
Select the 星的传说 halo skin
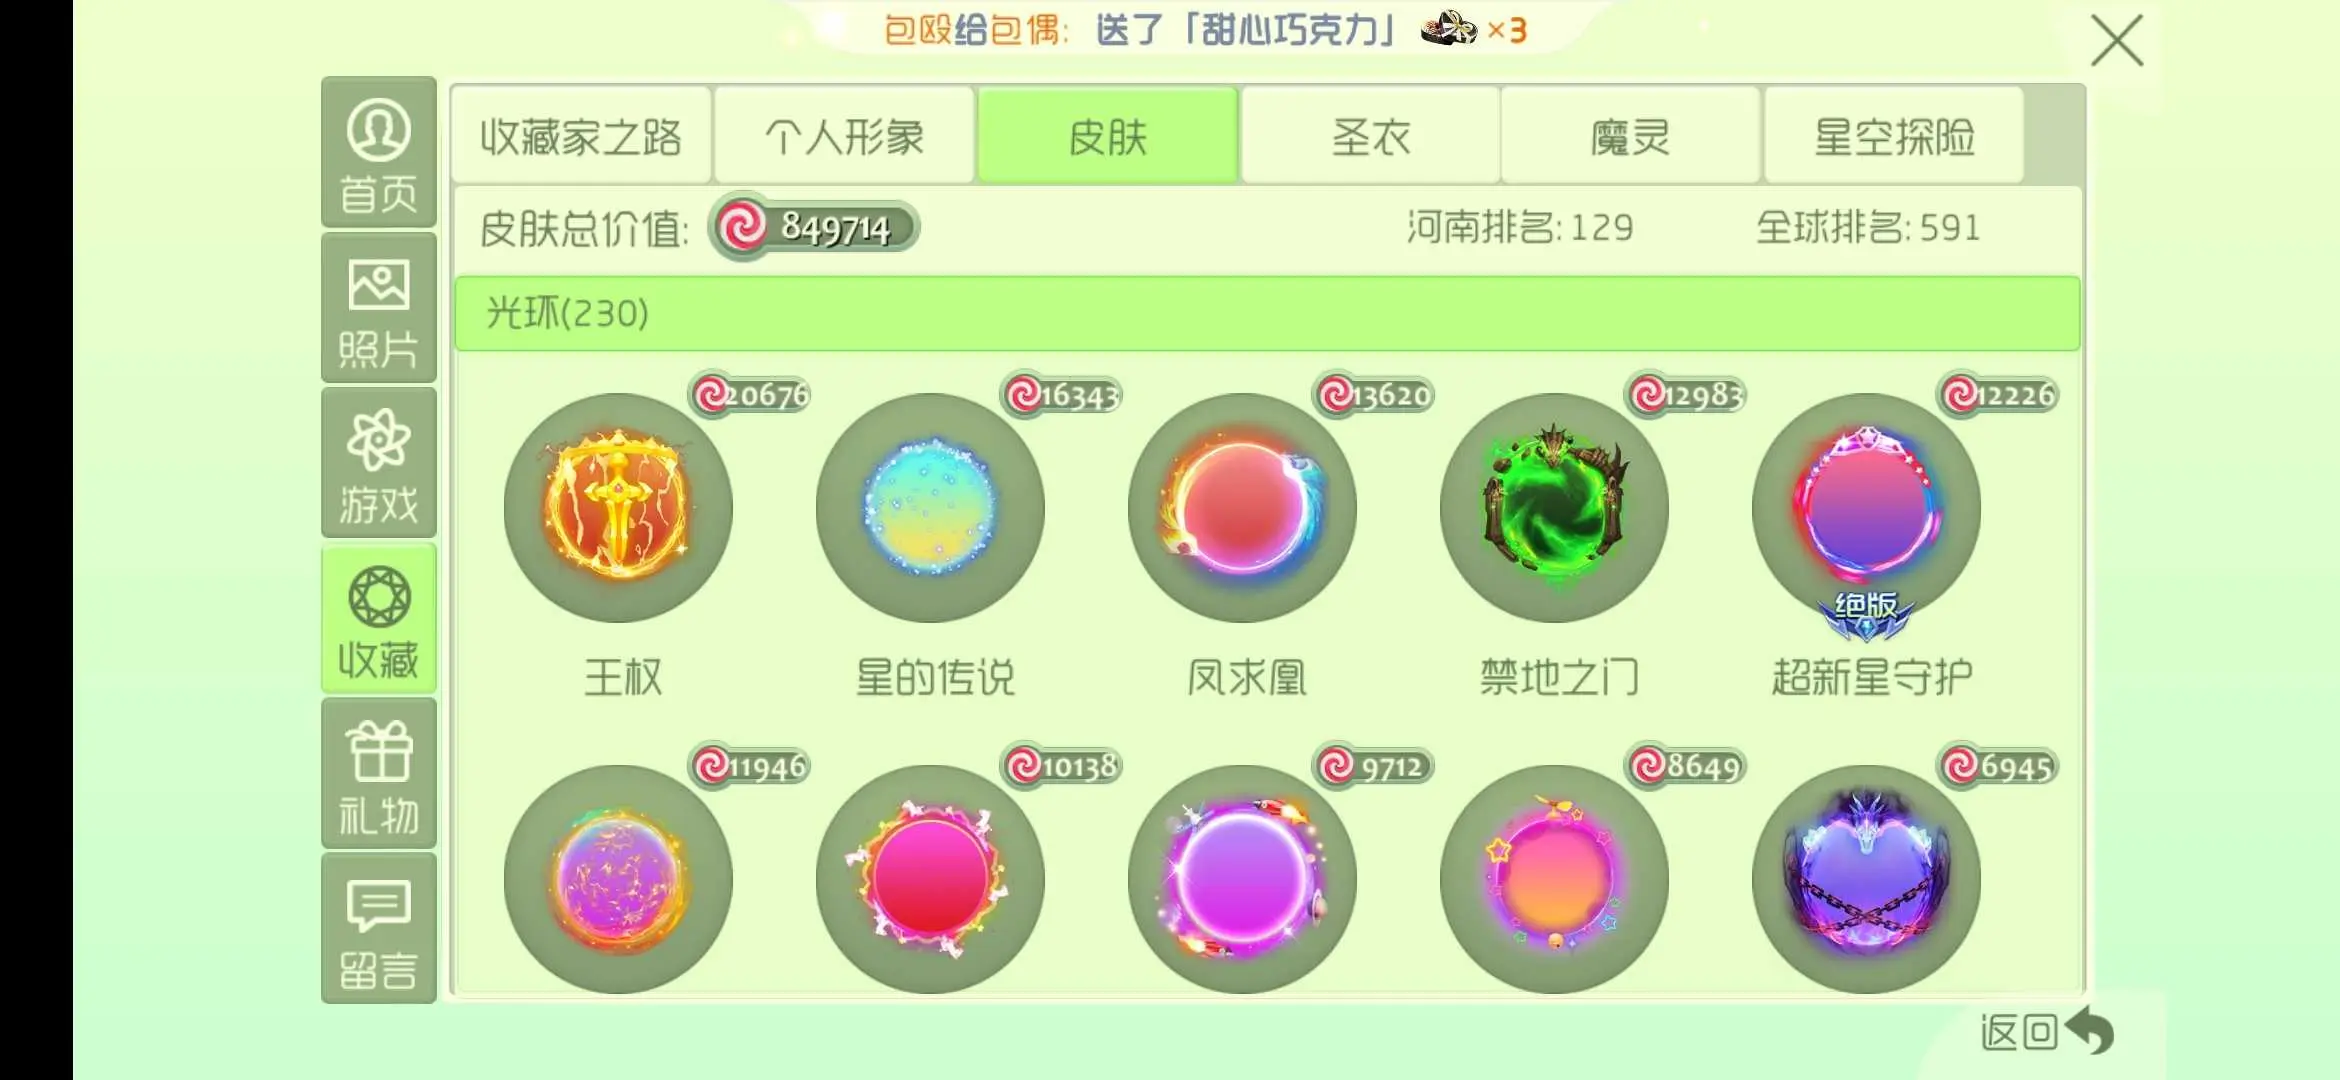[x=930, y=508]
